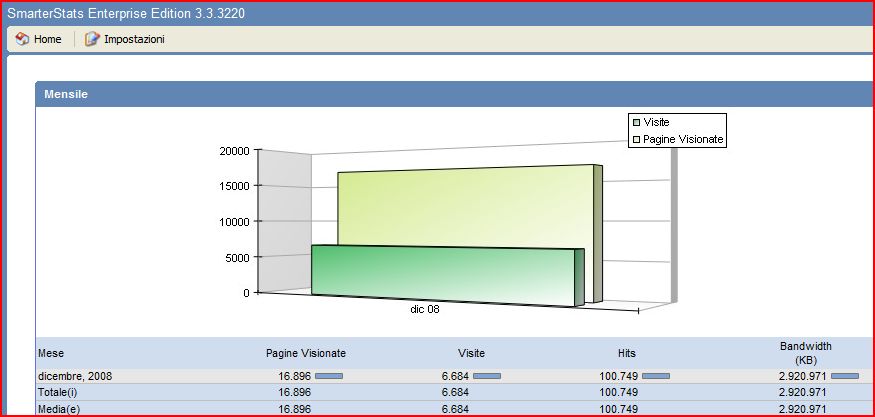Screen dimensions: 875x417
Task: Click the Pagine Visionate progress bar in dicembre row
Action: coord(329,376)
